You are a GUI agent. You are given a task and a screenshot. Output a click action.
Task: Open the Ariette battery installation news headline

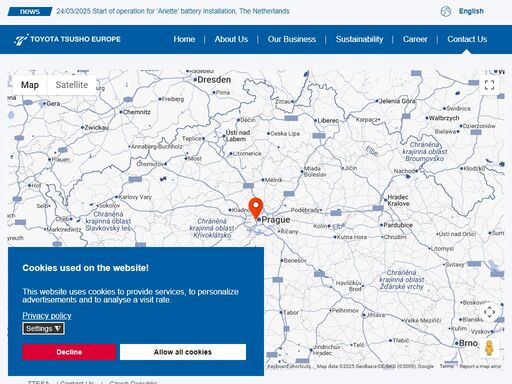(x=173, y=11)
